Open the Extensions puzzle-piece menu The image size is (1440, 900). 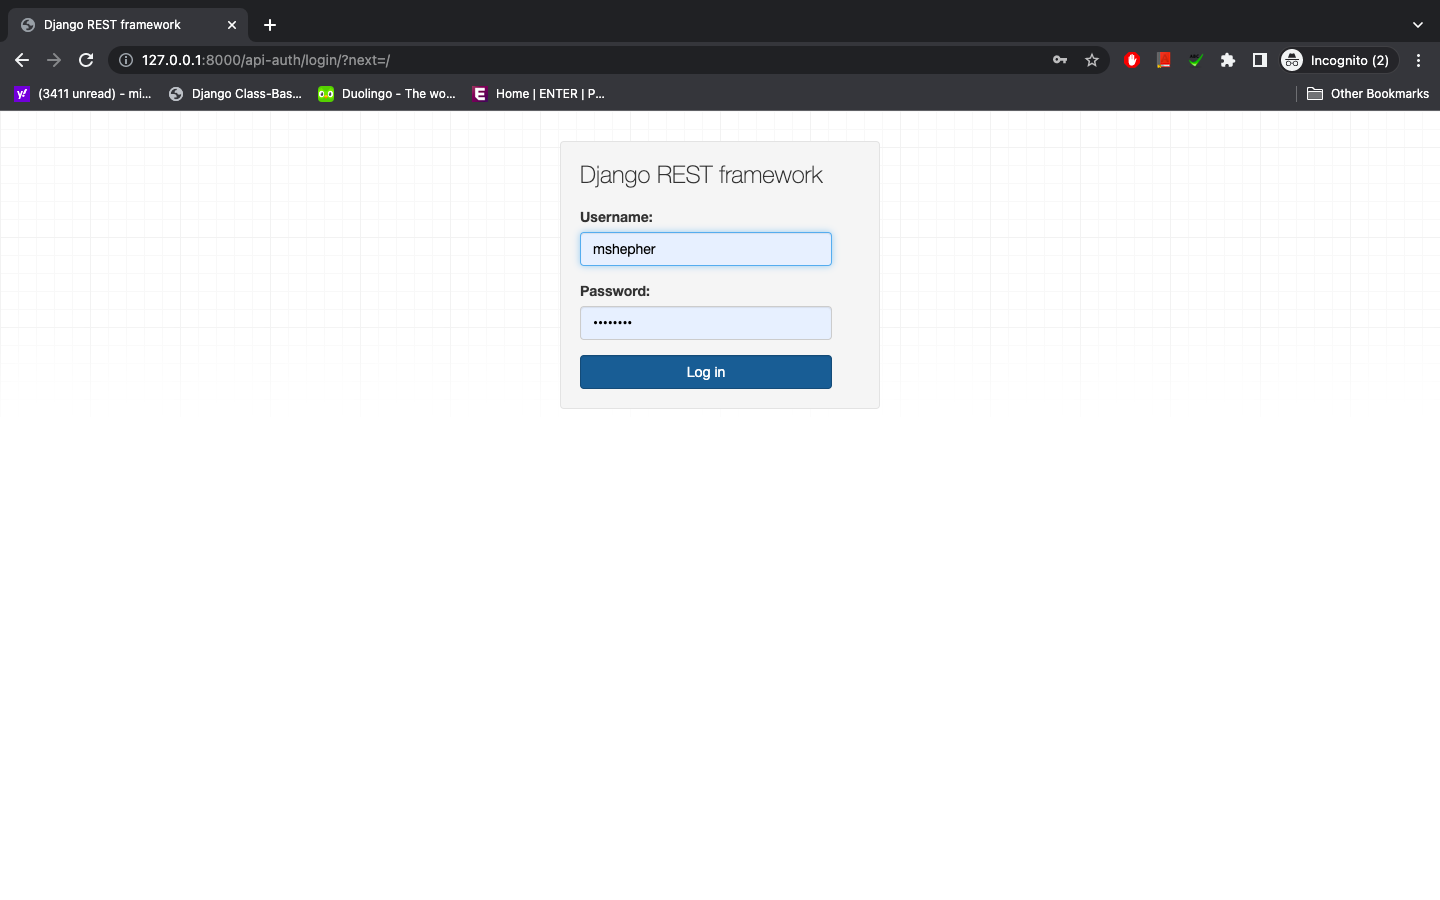pos(1228,60)
